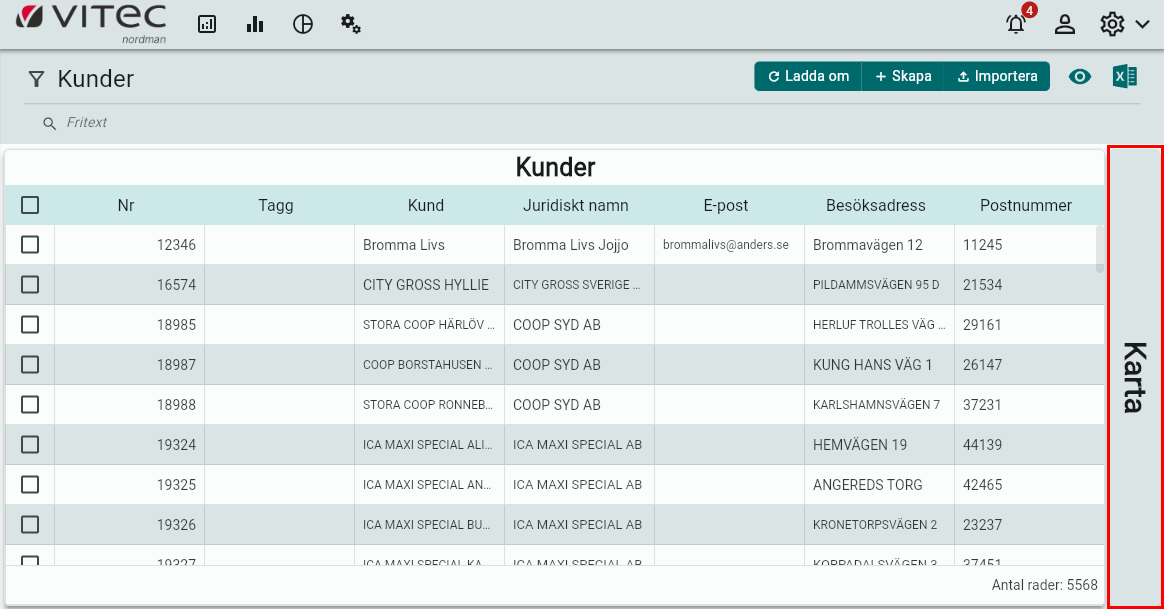Screen dimensions: 1164x609
Task: Select the KRONETORPSVÄGEN 2 cell
Action: [879, 525]
